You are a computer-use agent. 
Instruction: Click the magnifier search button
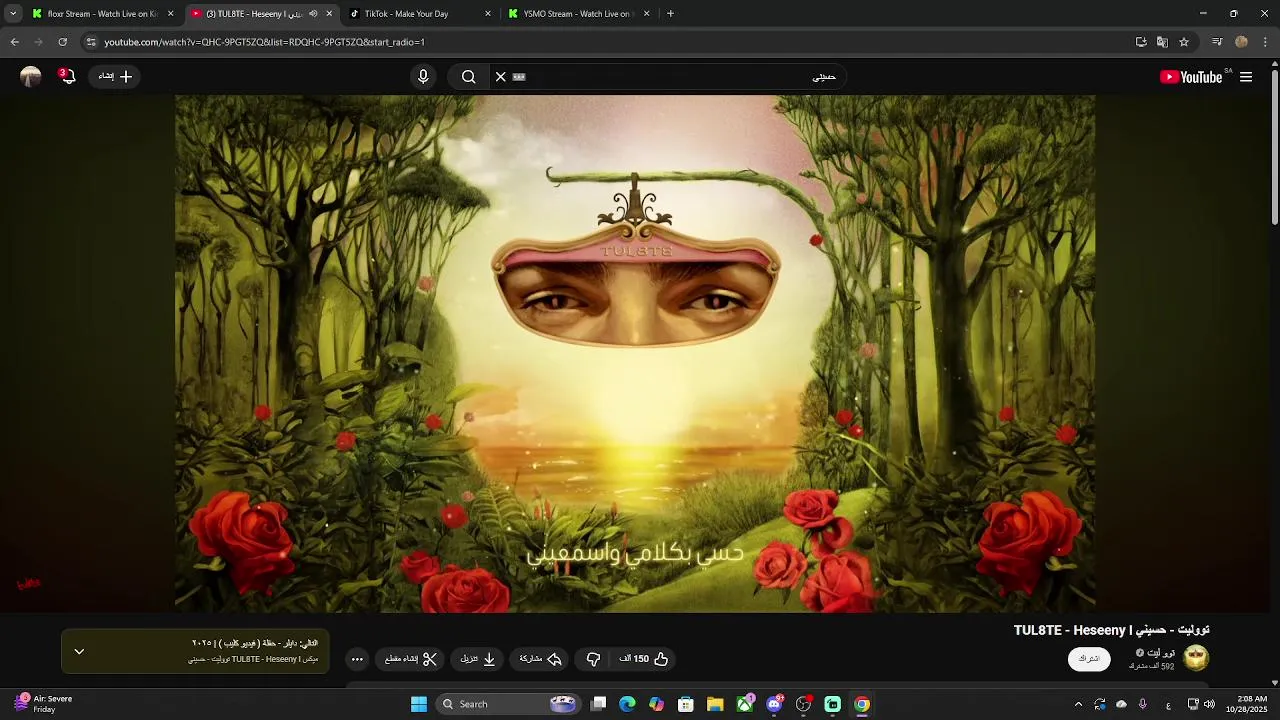click(468, 77)
